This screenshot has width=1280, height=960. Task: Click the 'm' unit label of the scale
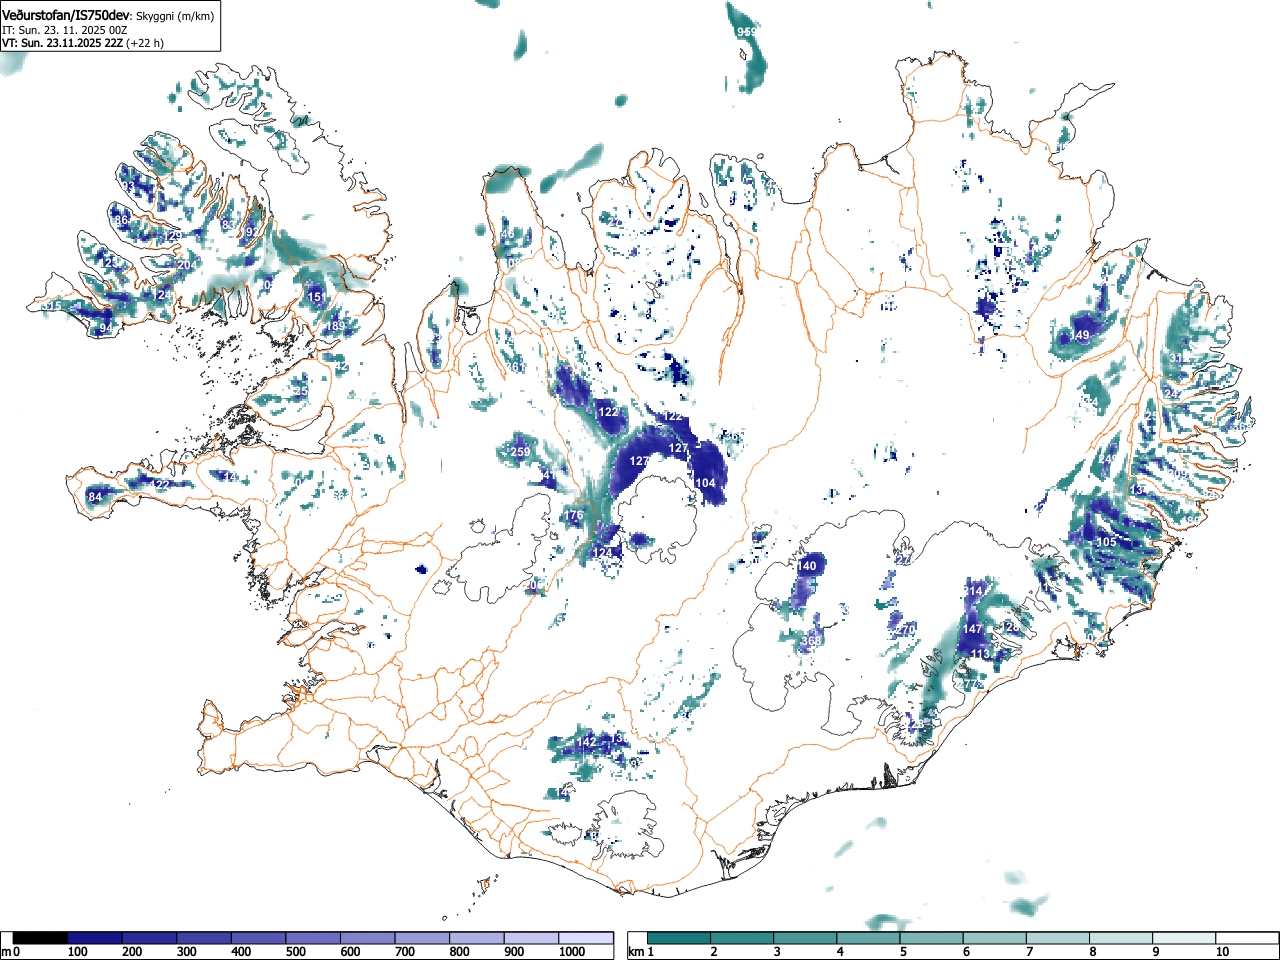(x=5, y=952)
